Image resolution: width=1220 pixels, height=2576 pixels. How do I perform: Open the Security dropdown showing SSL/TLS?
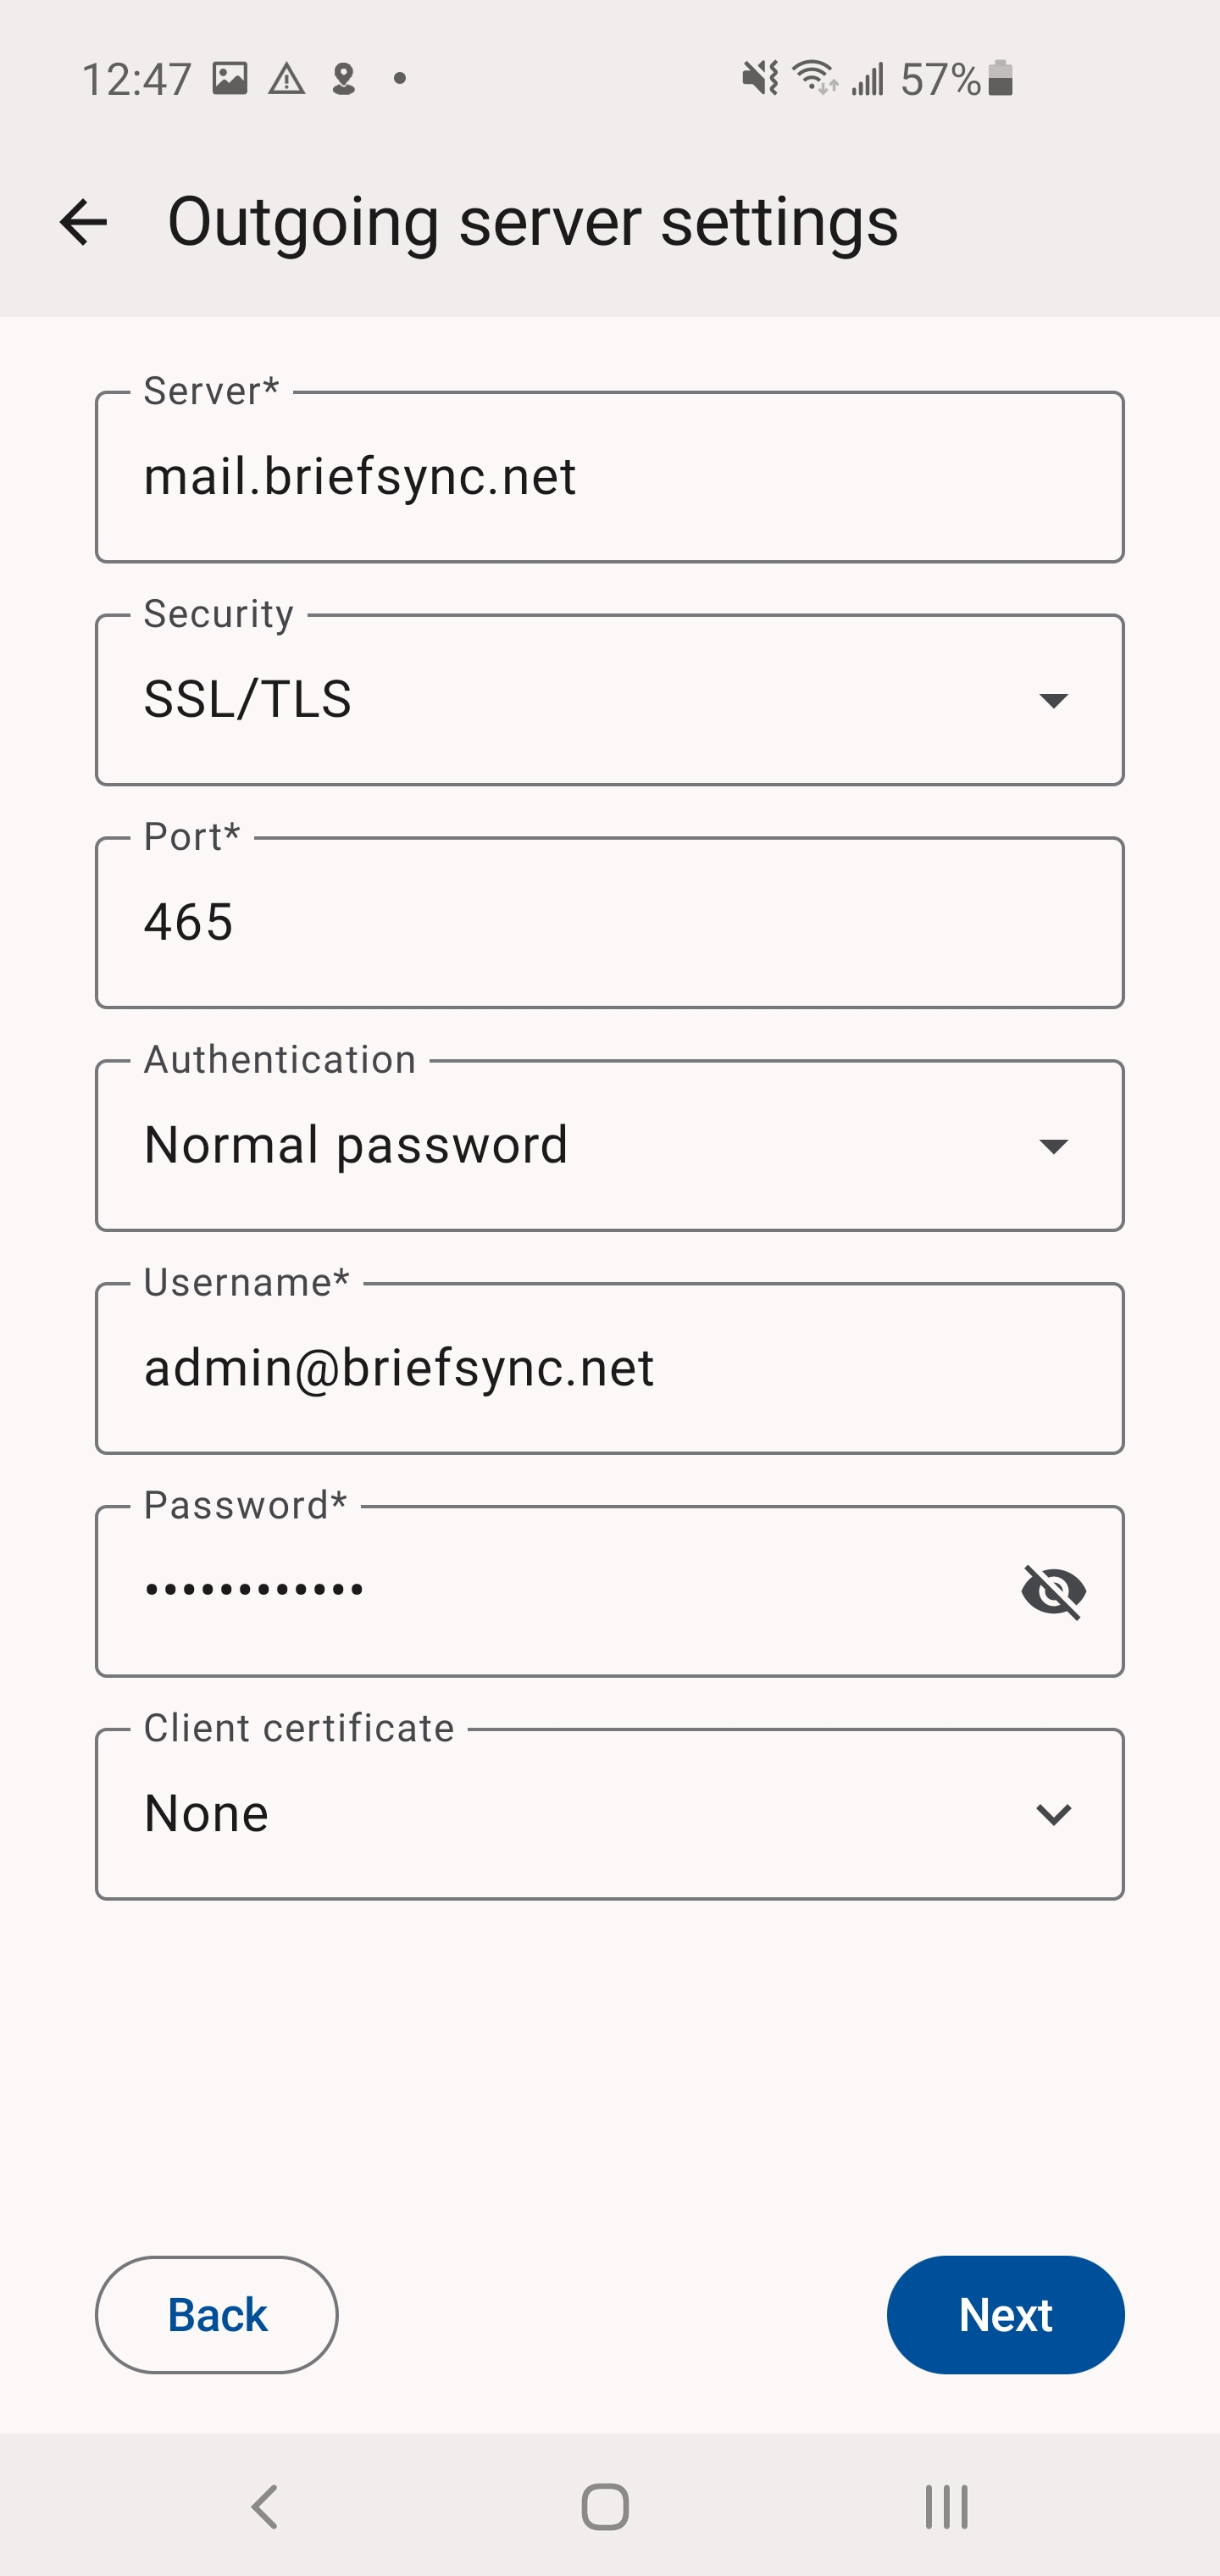[x=609, y=700]
